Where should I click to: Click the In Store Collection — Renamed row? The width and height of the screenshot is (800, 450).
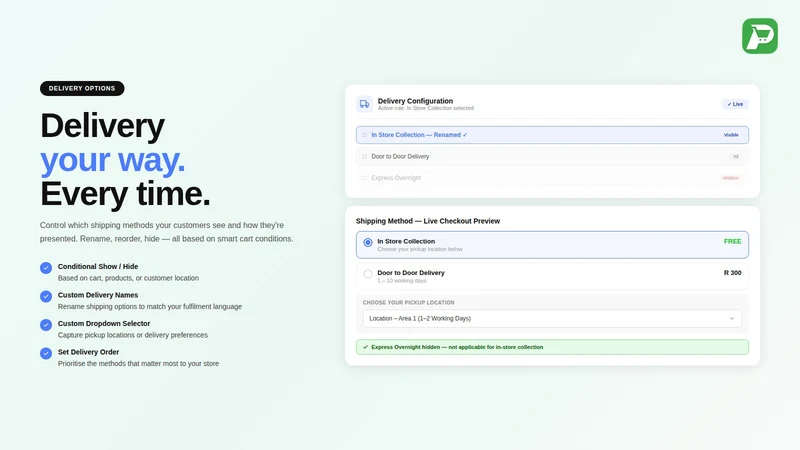(x=552, y=135)
